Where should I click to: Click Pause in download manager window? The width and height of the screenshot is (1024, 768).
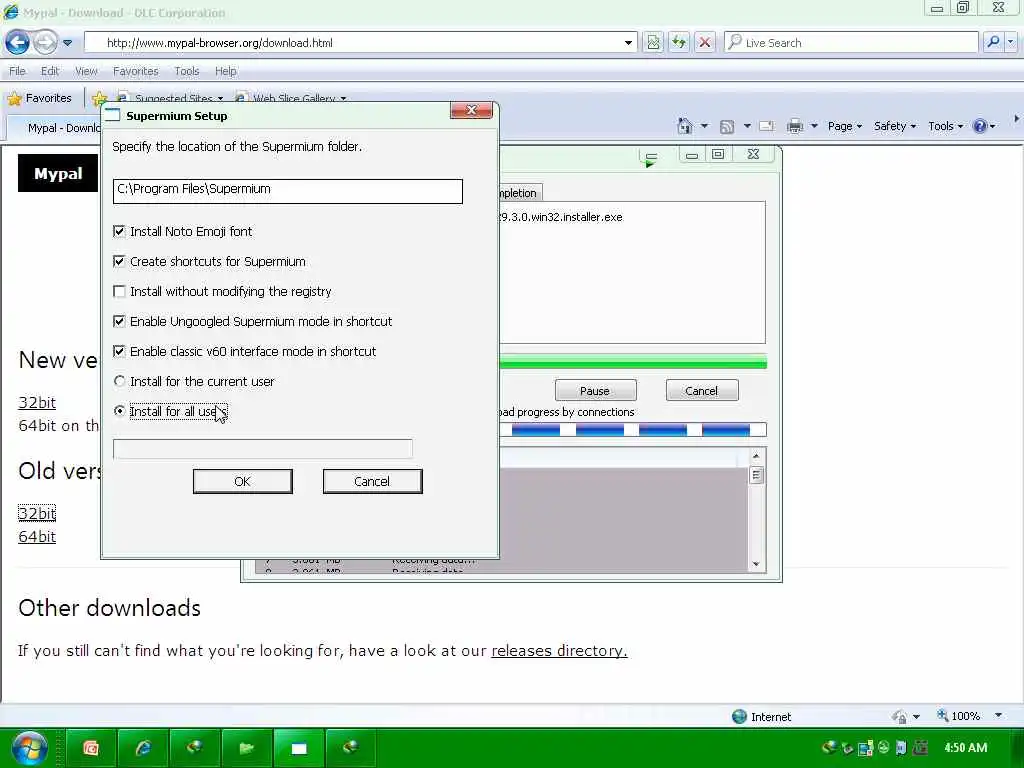[595, 391]
